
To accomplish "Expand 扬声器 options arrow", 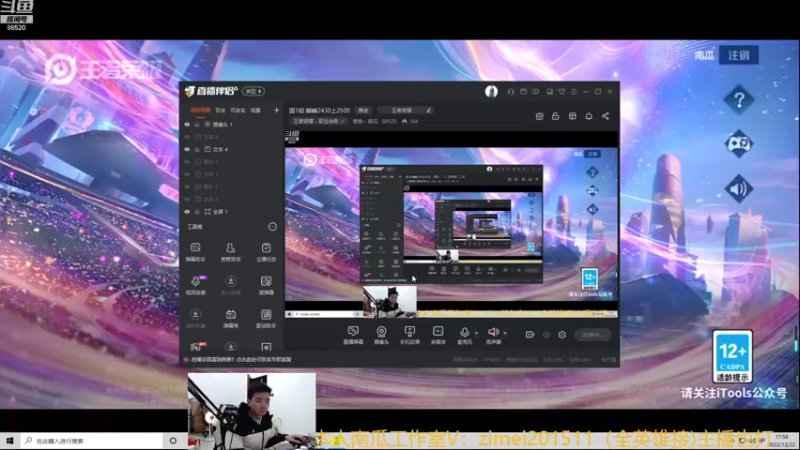I will pos(505,333).
